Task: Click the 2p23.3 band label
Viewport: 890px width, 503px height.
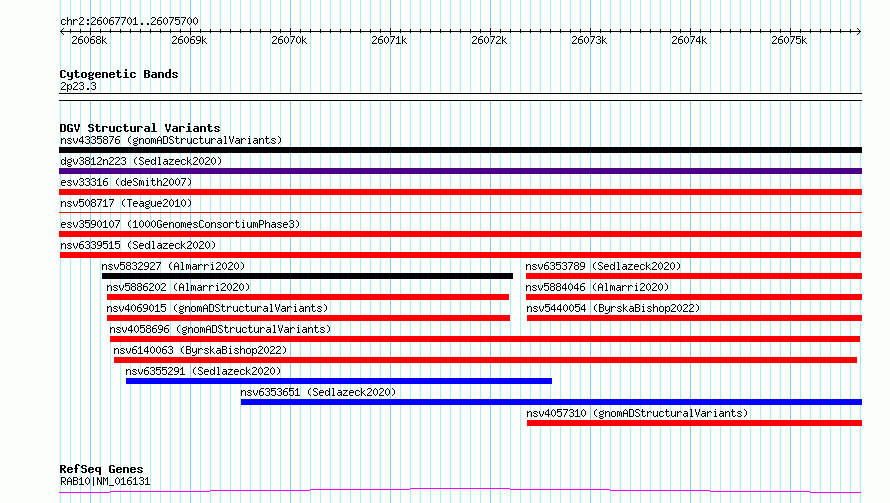Action: [x=78, y=86]
